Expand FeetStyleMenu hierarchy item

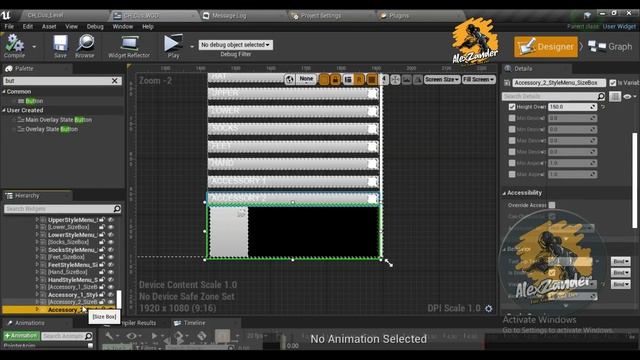(x=37, y=264)
